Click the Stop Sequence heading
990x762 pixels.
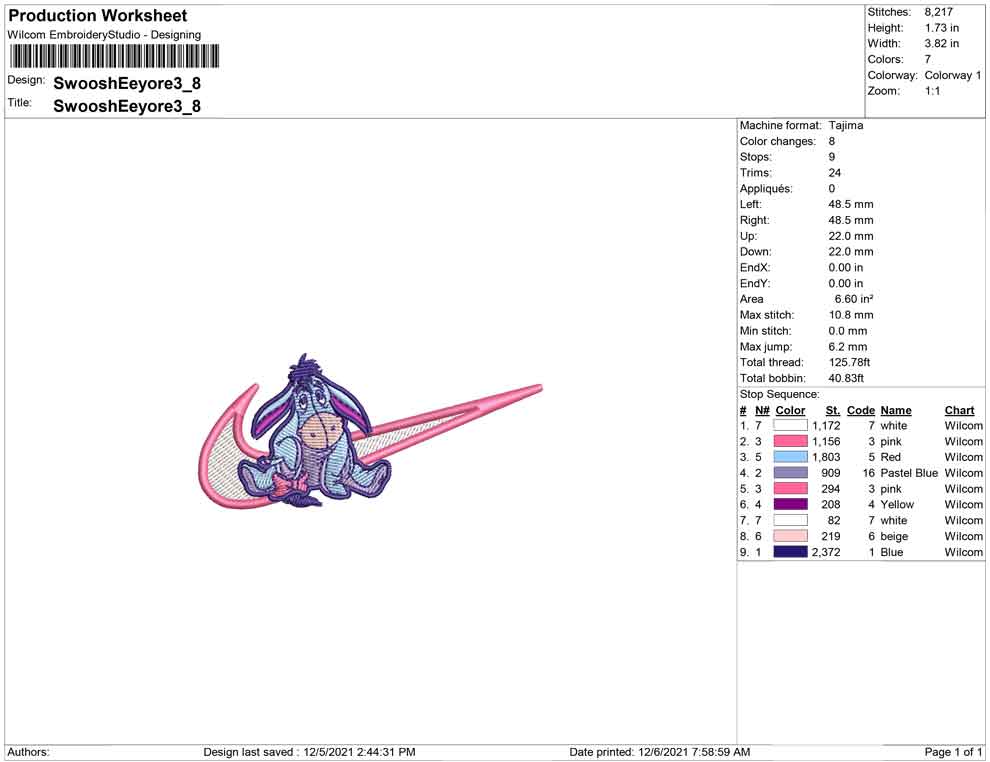(x=780, y=394)
